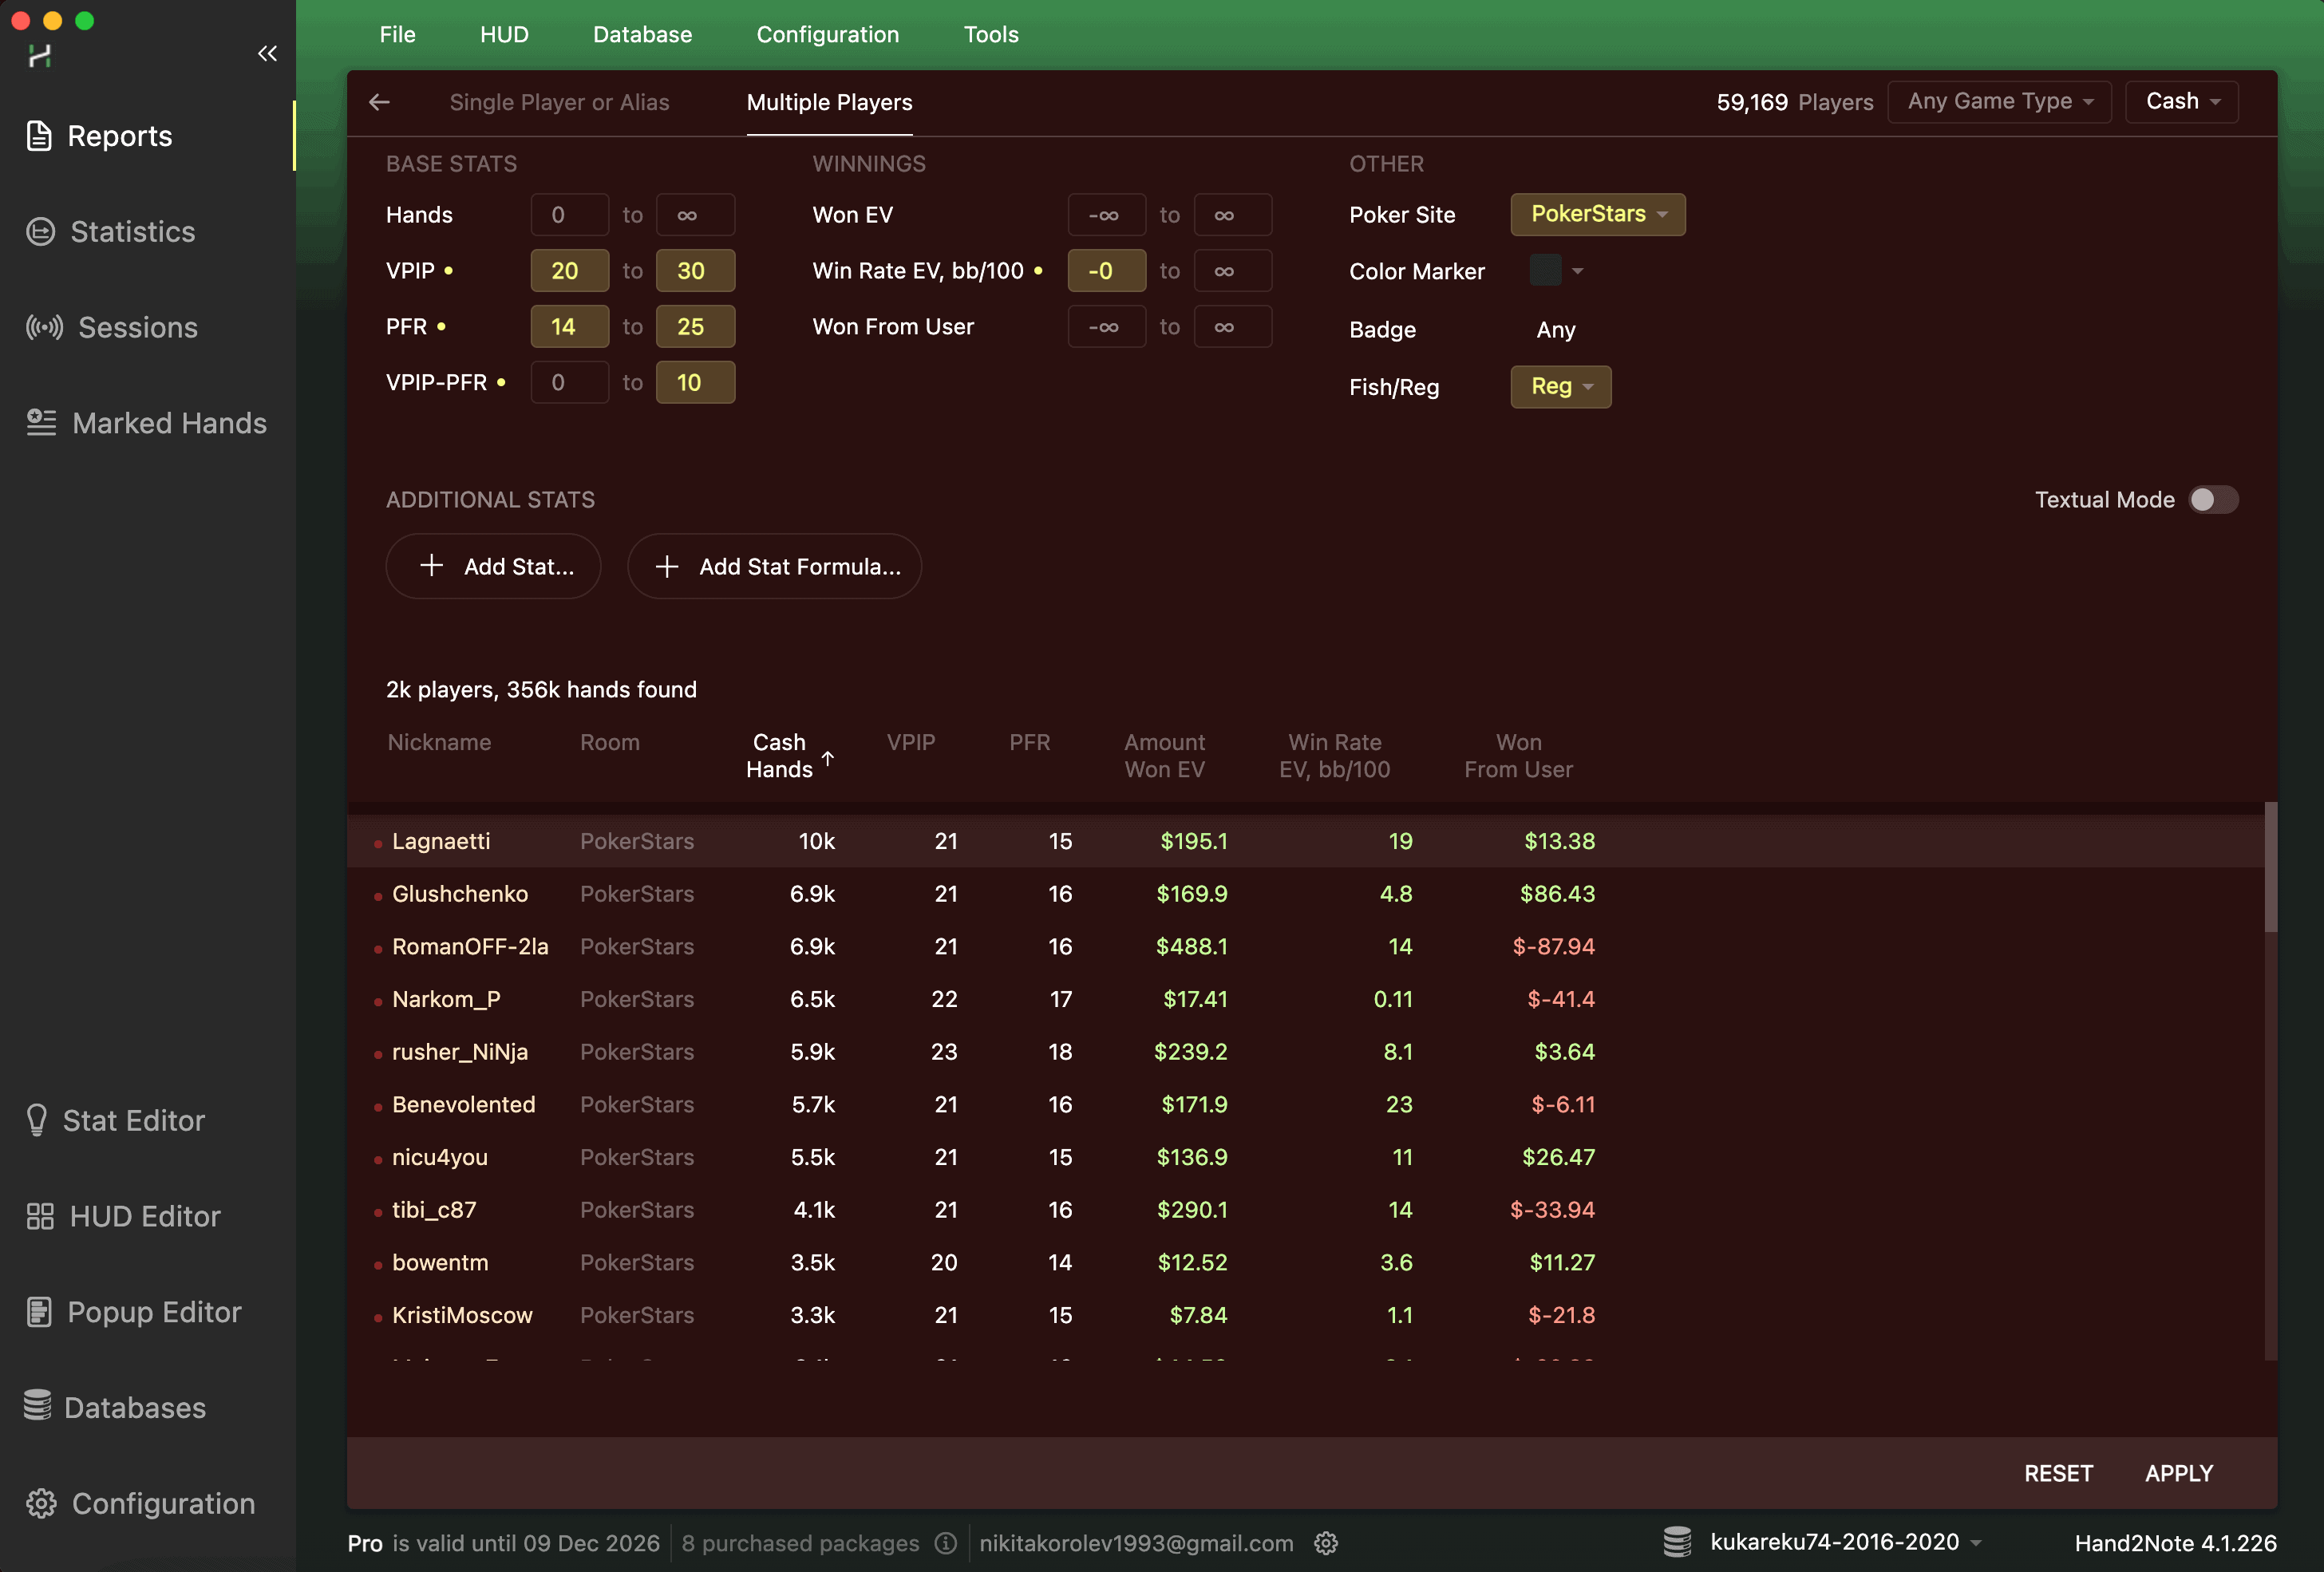
Task: Click Add Stat Formula
Action: tap(774, 566)
